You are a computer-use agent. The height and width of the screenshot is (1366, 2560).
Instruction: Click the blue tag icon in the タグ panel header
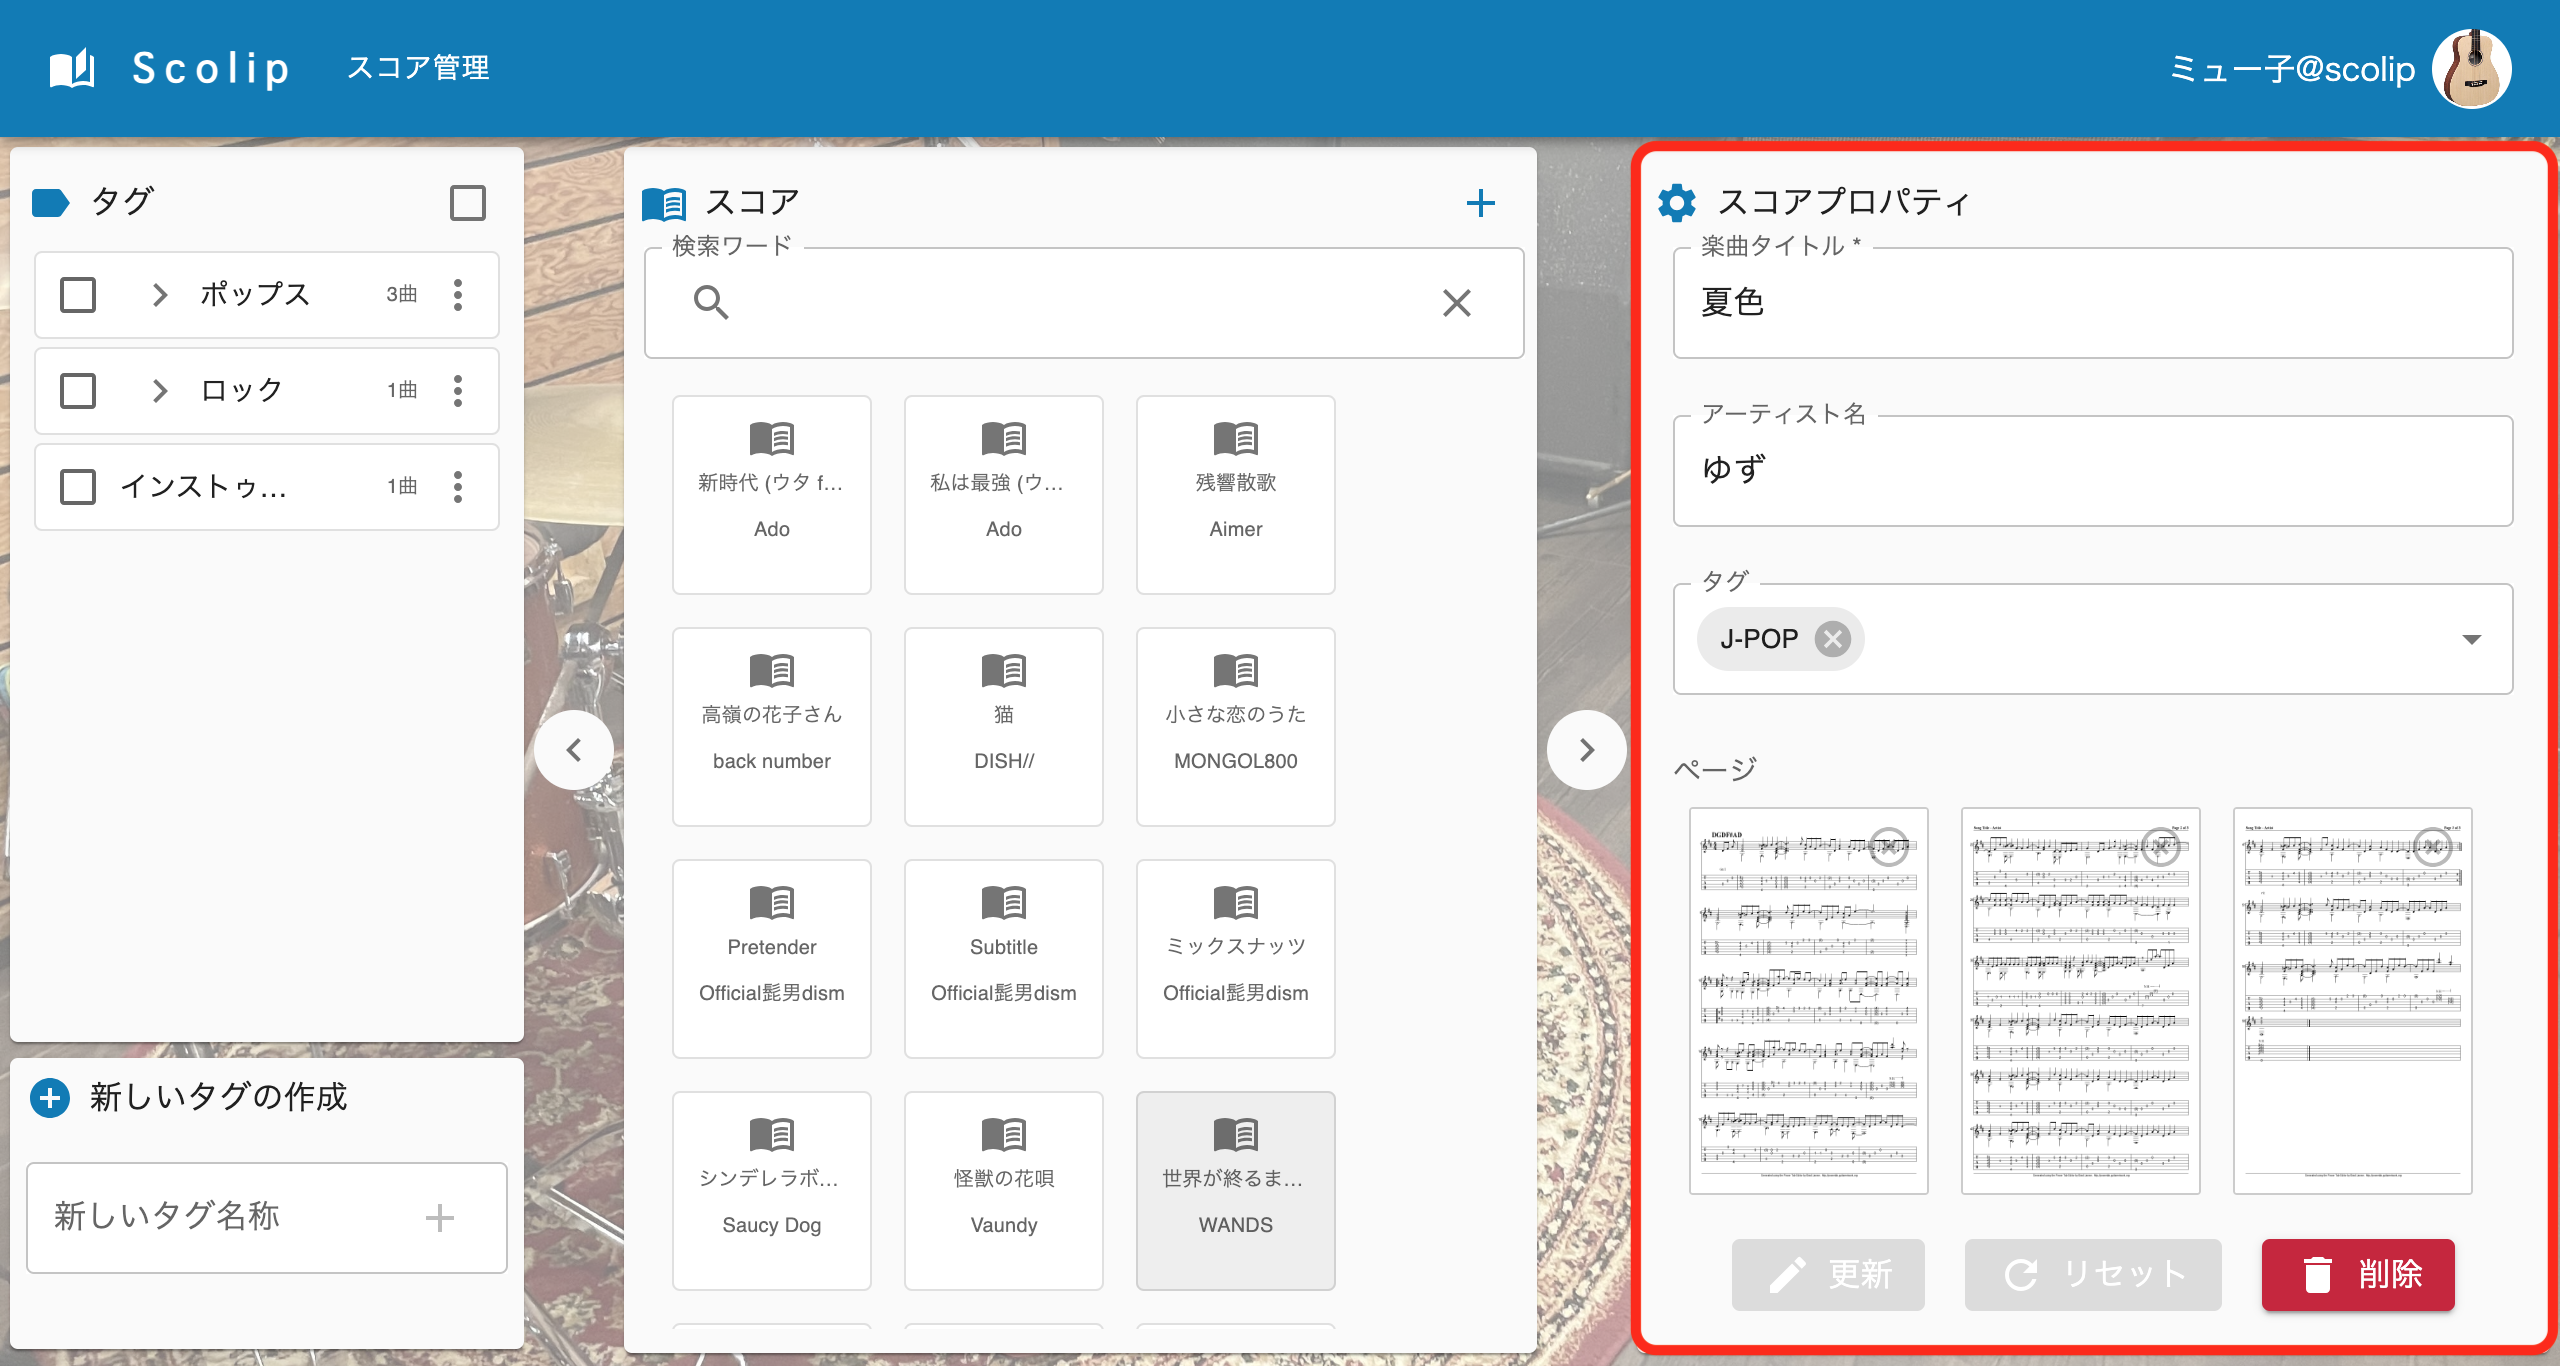point(50,202)
